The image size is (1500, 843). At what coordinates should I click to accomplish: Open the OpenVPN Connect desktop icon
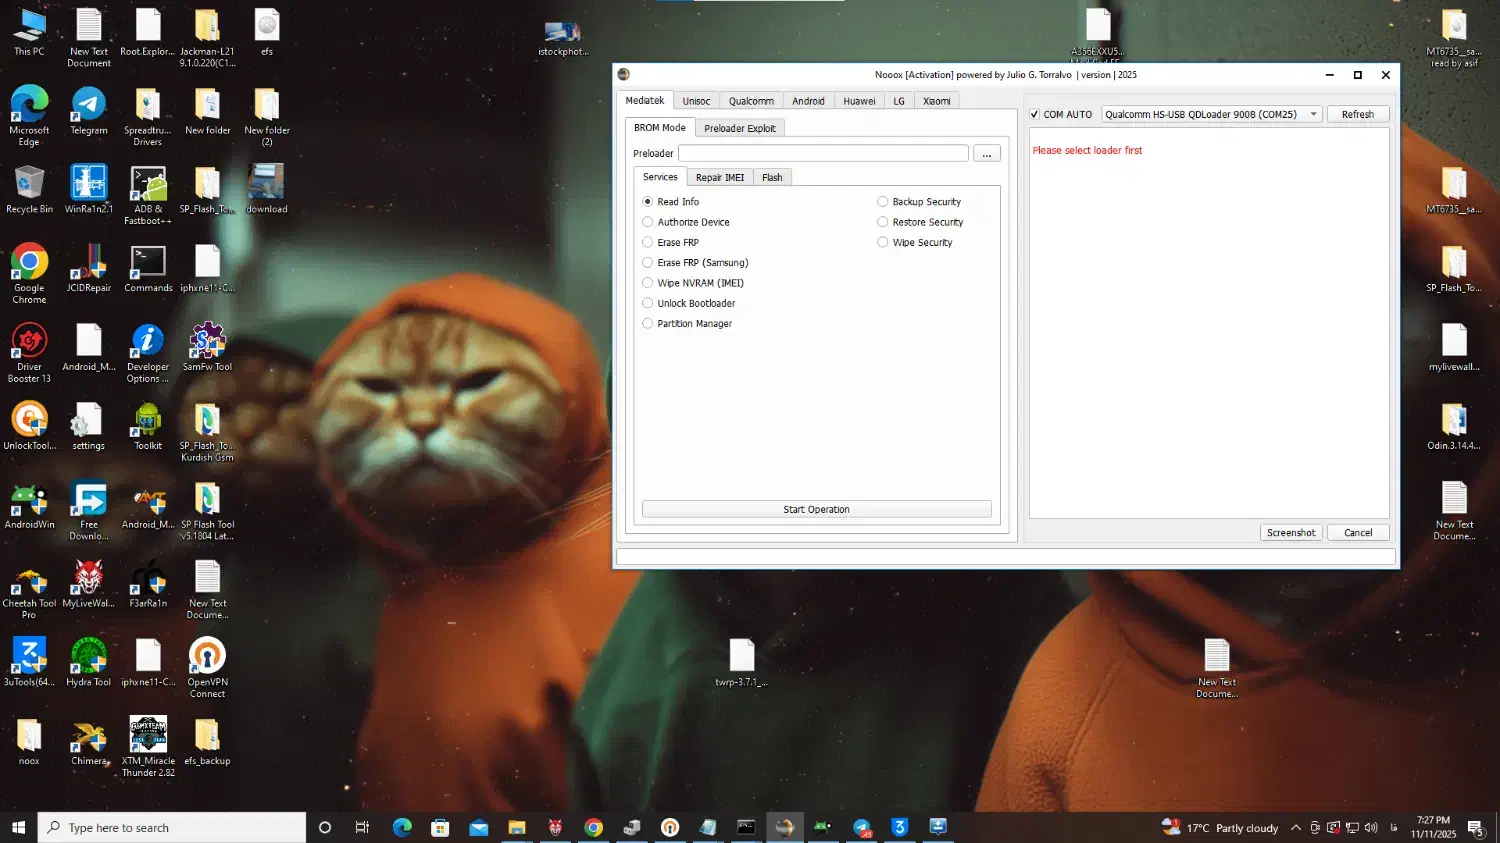coord(207,657)
